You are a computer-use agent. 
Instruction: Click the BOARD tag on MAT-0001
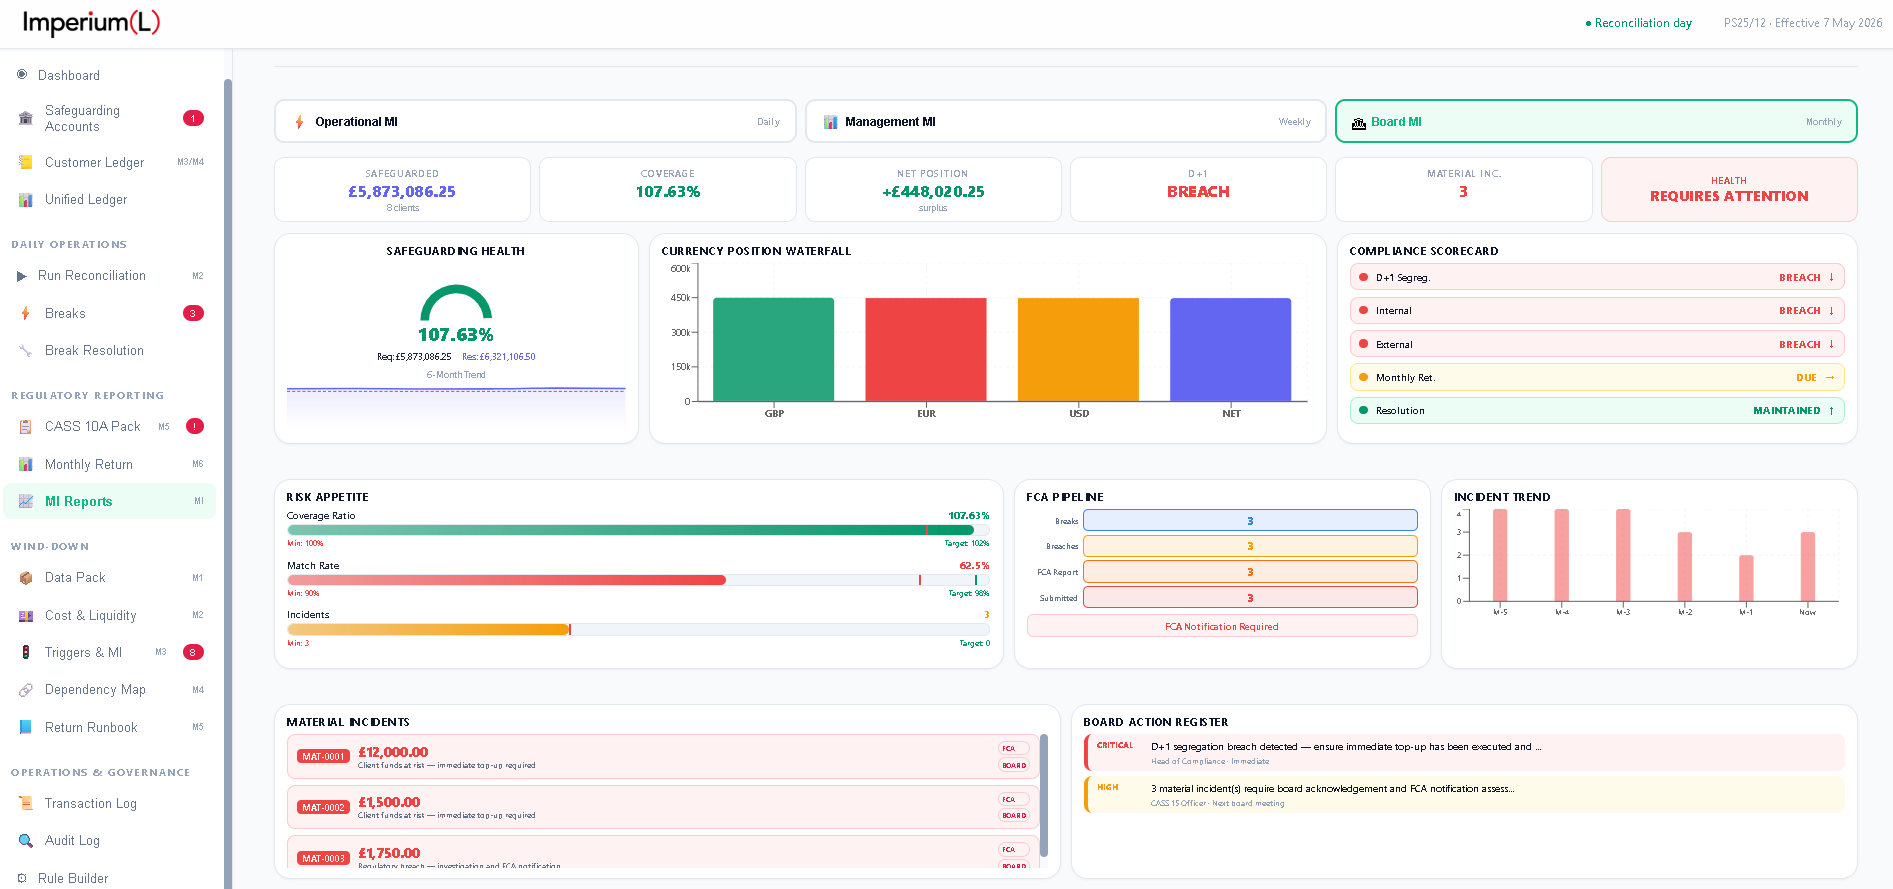coord(1014,765)
